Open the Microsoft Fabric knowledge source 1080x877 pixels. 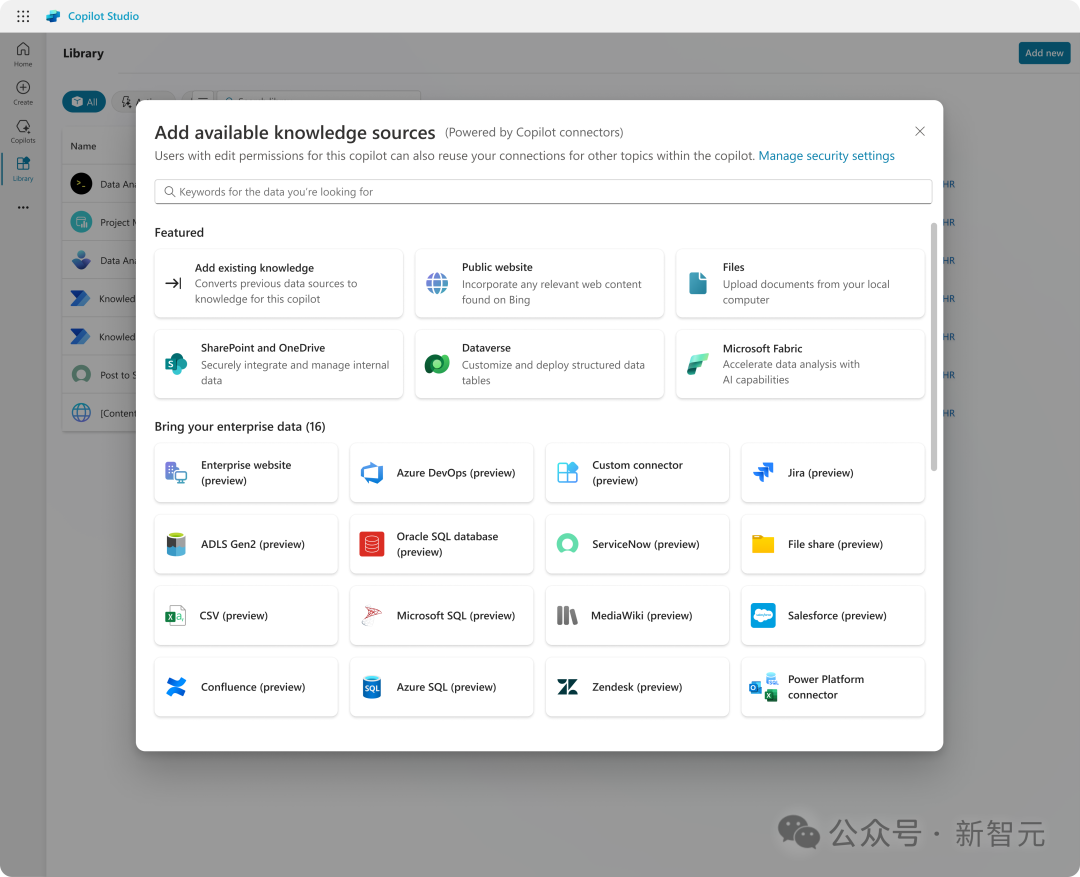800,364
